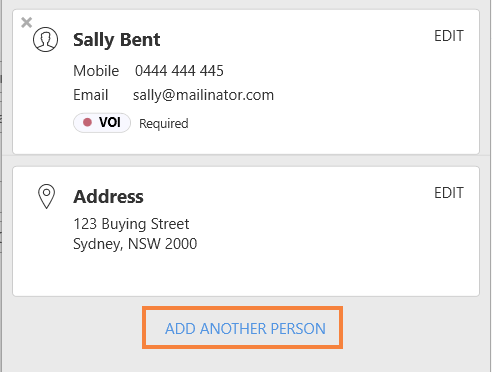Click the Email field label
The image size is (492, 372).
91,95
